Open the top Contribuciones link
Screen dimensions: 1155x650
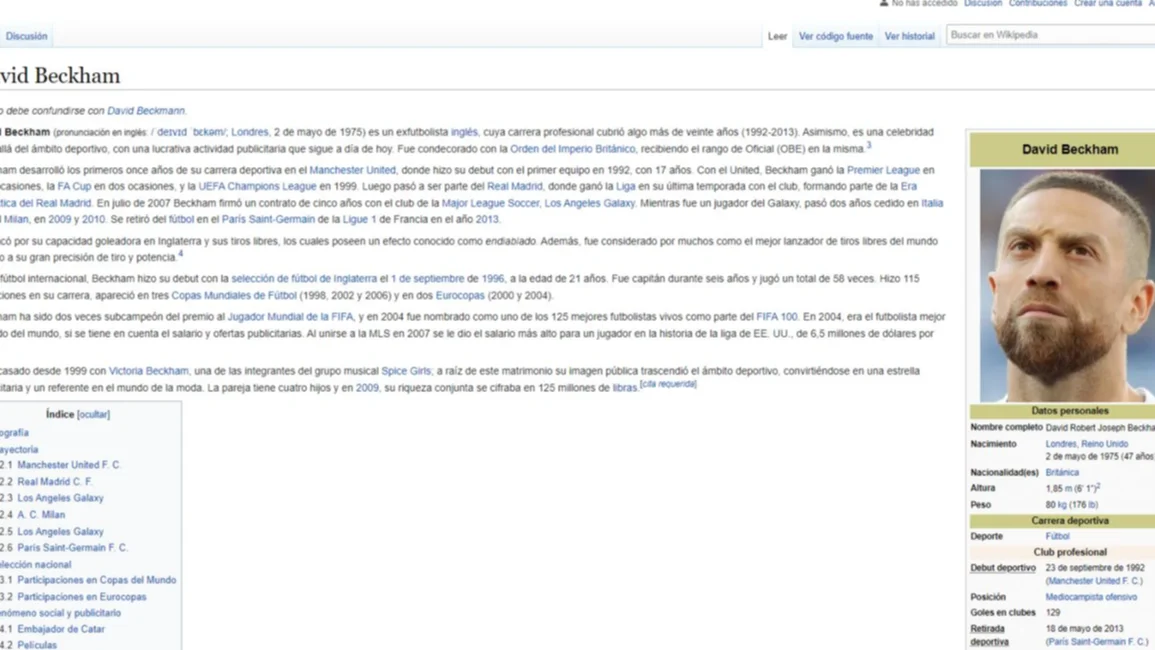(x=1038, y=4)
